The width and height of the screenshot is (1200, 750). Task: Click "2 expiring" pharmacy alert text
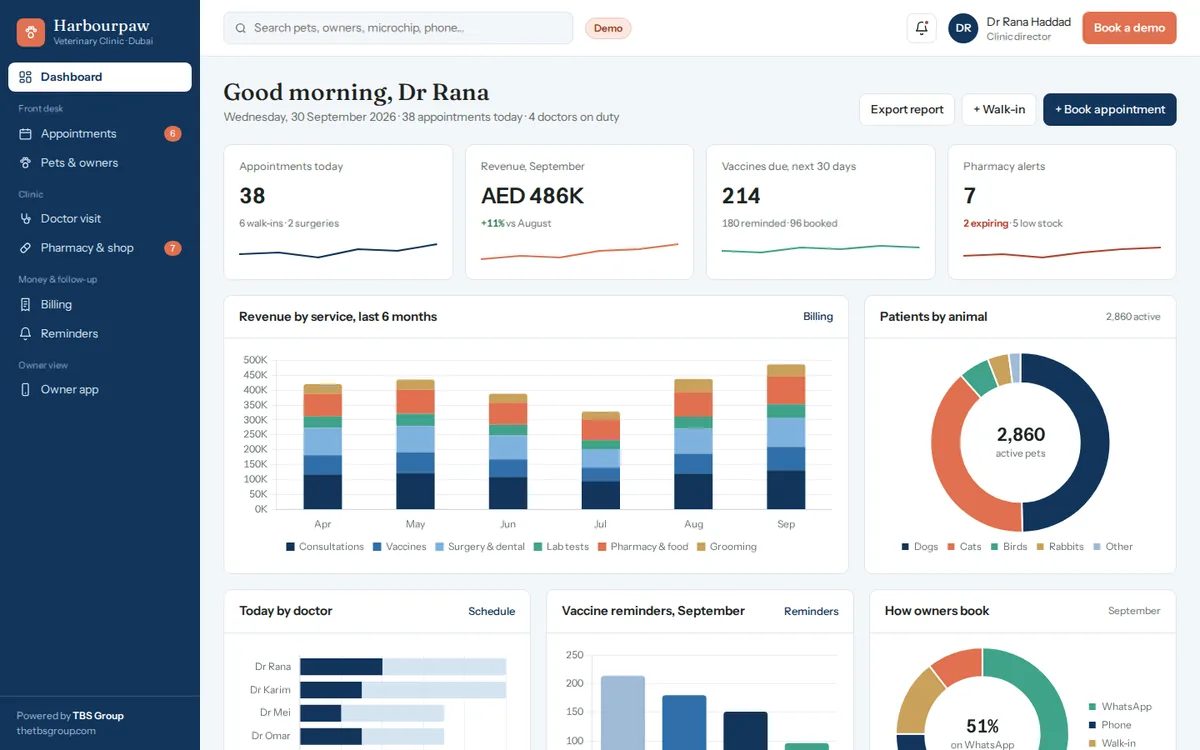point(986,223)
